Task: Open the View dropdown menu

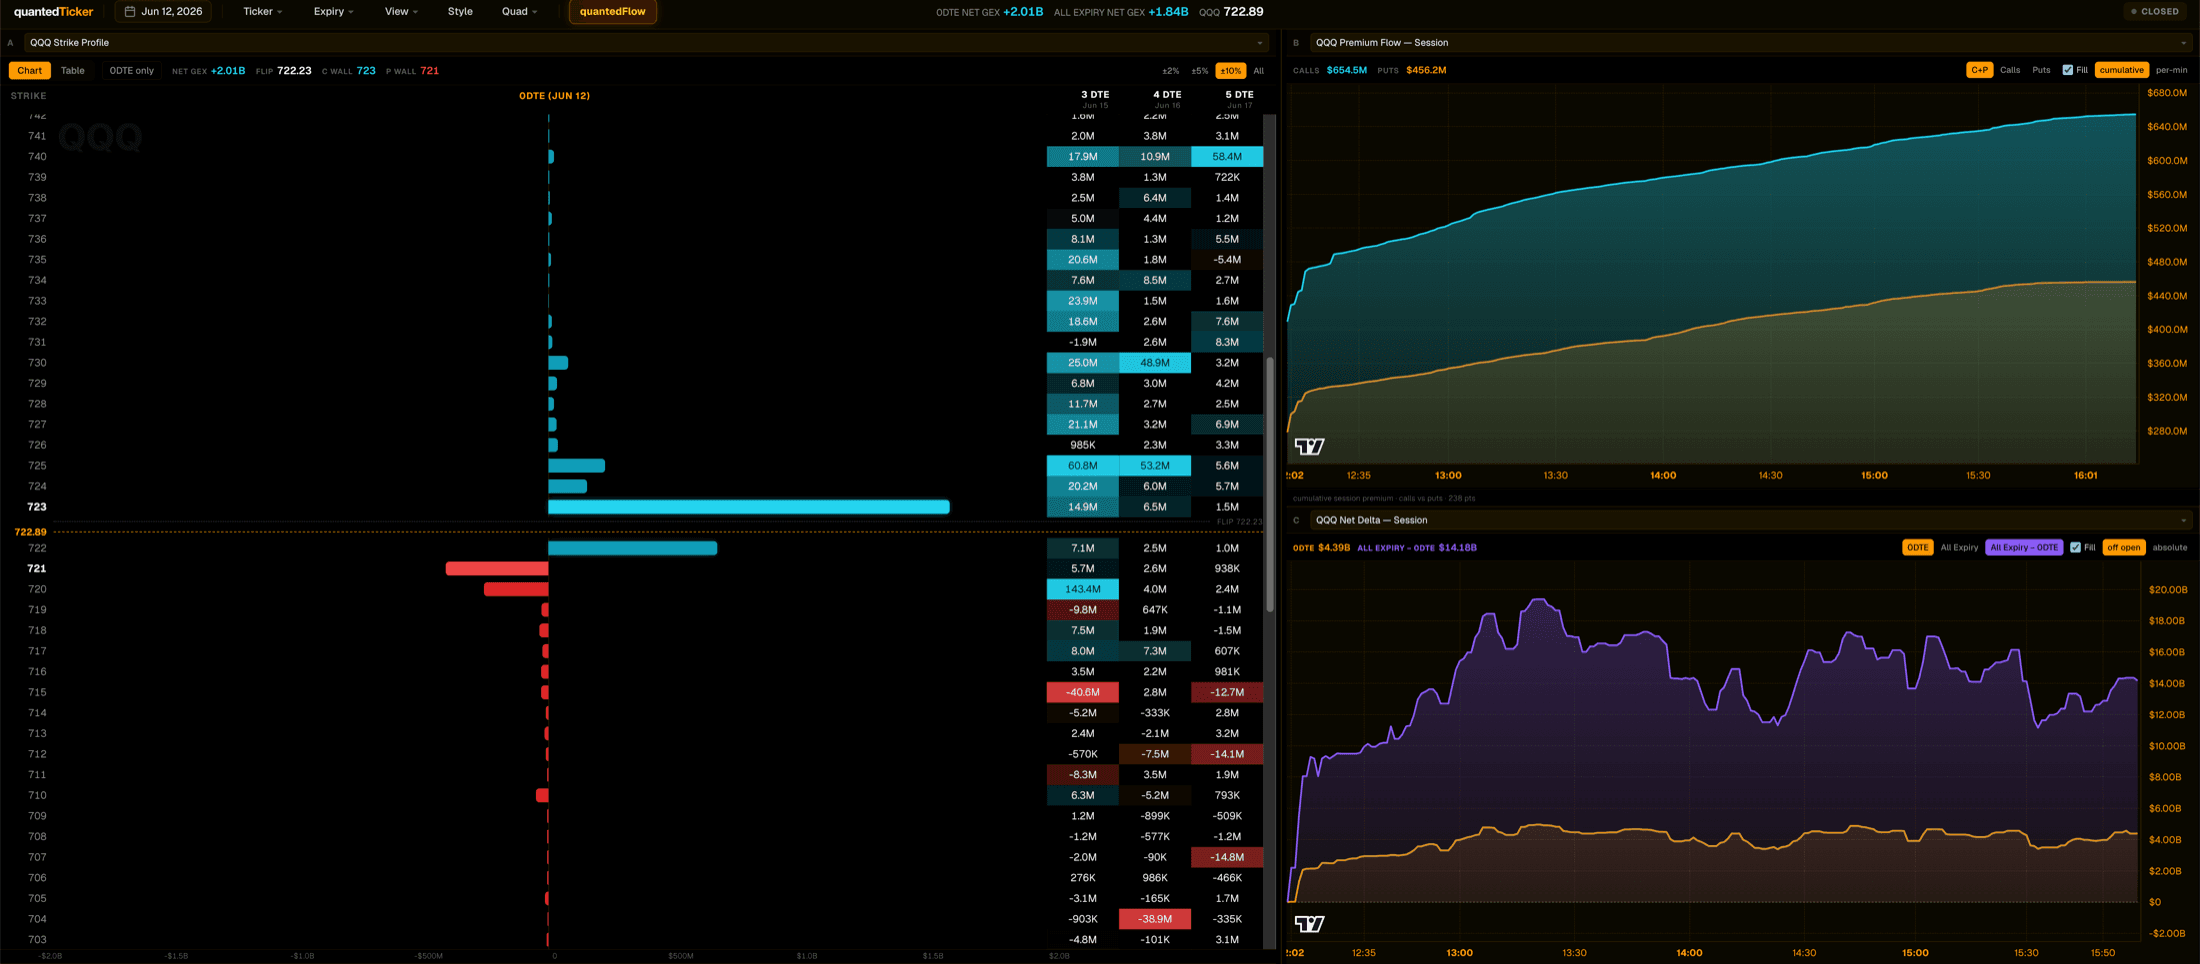Action: (401, 12)
